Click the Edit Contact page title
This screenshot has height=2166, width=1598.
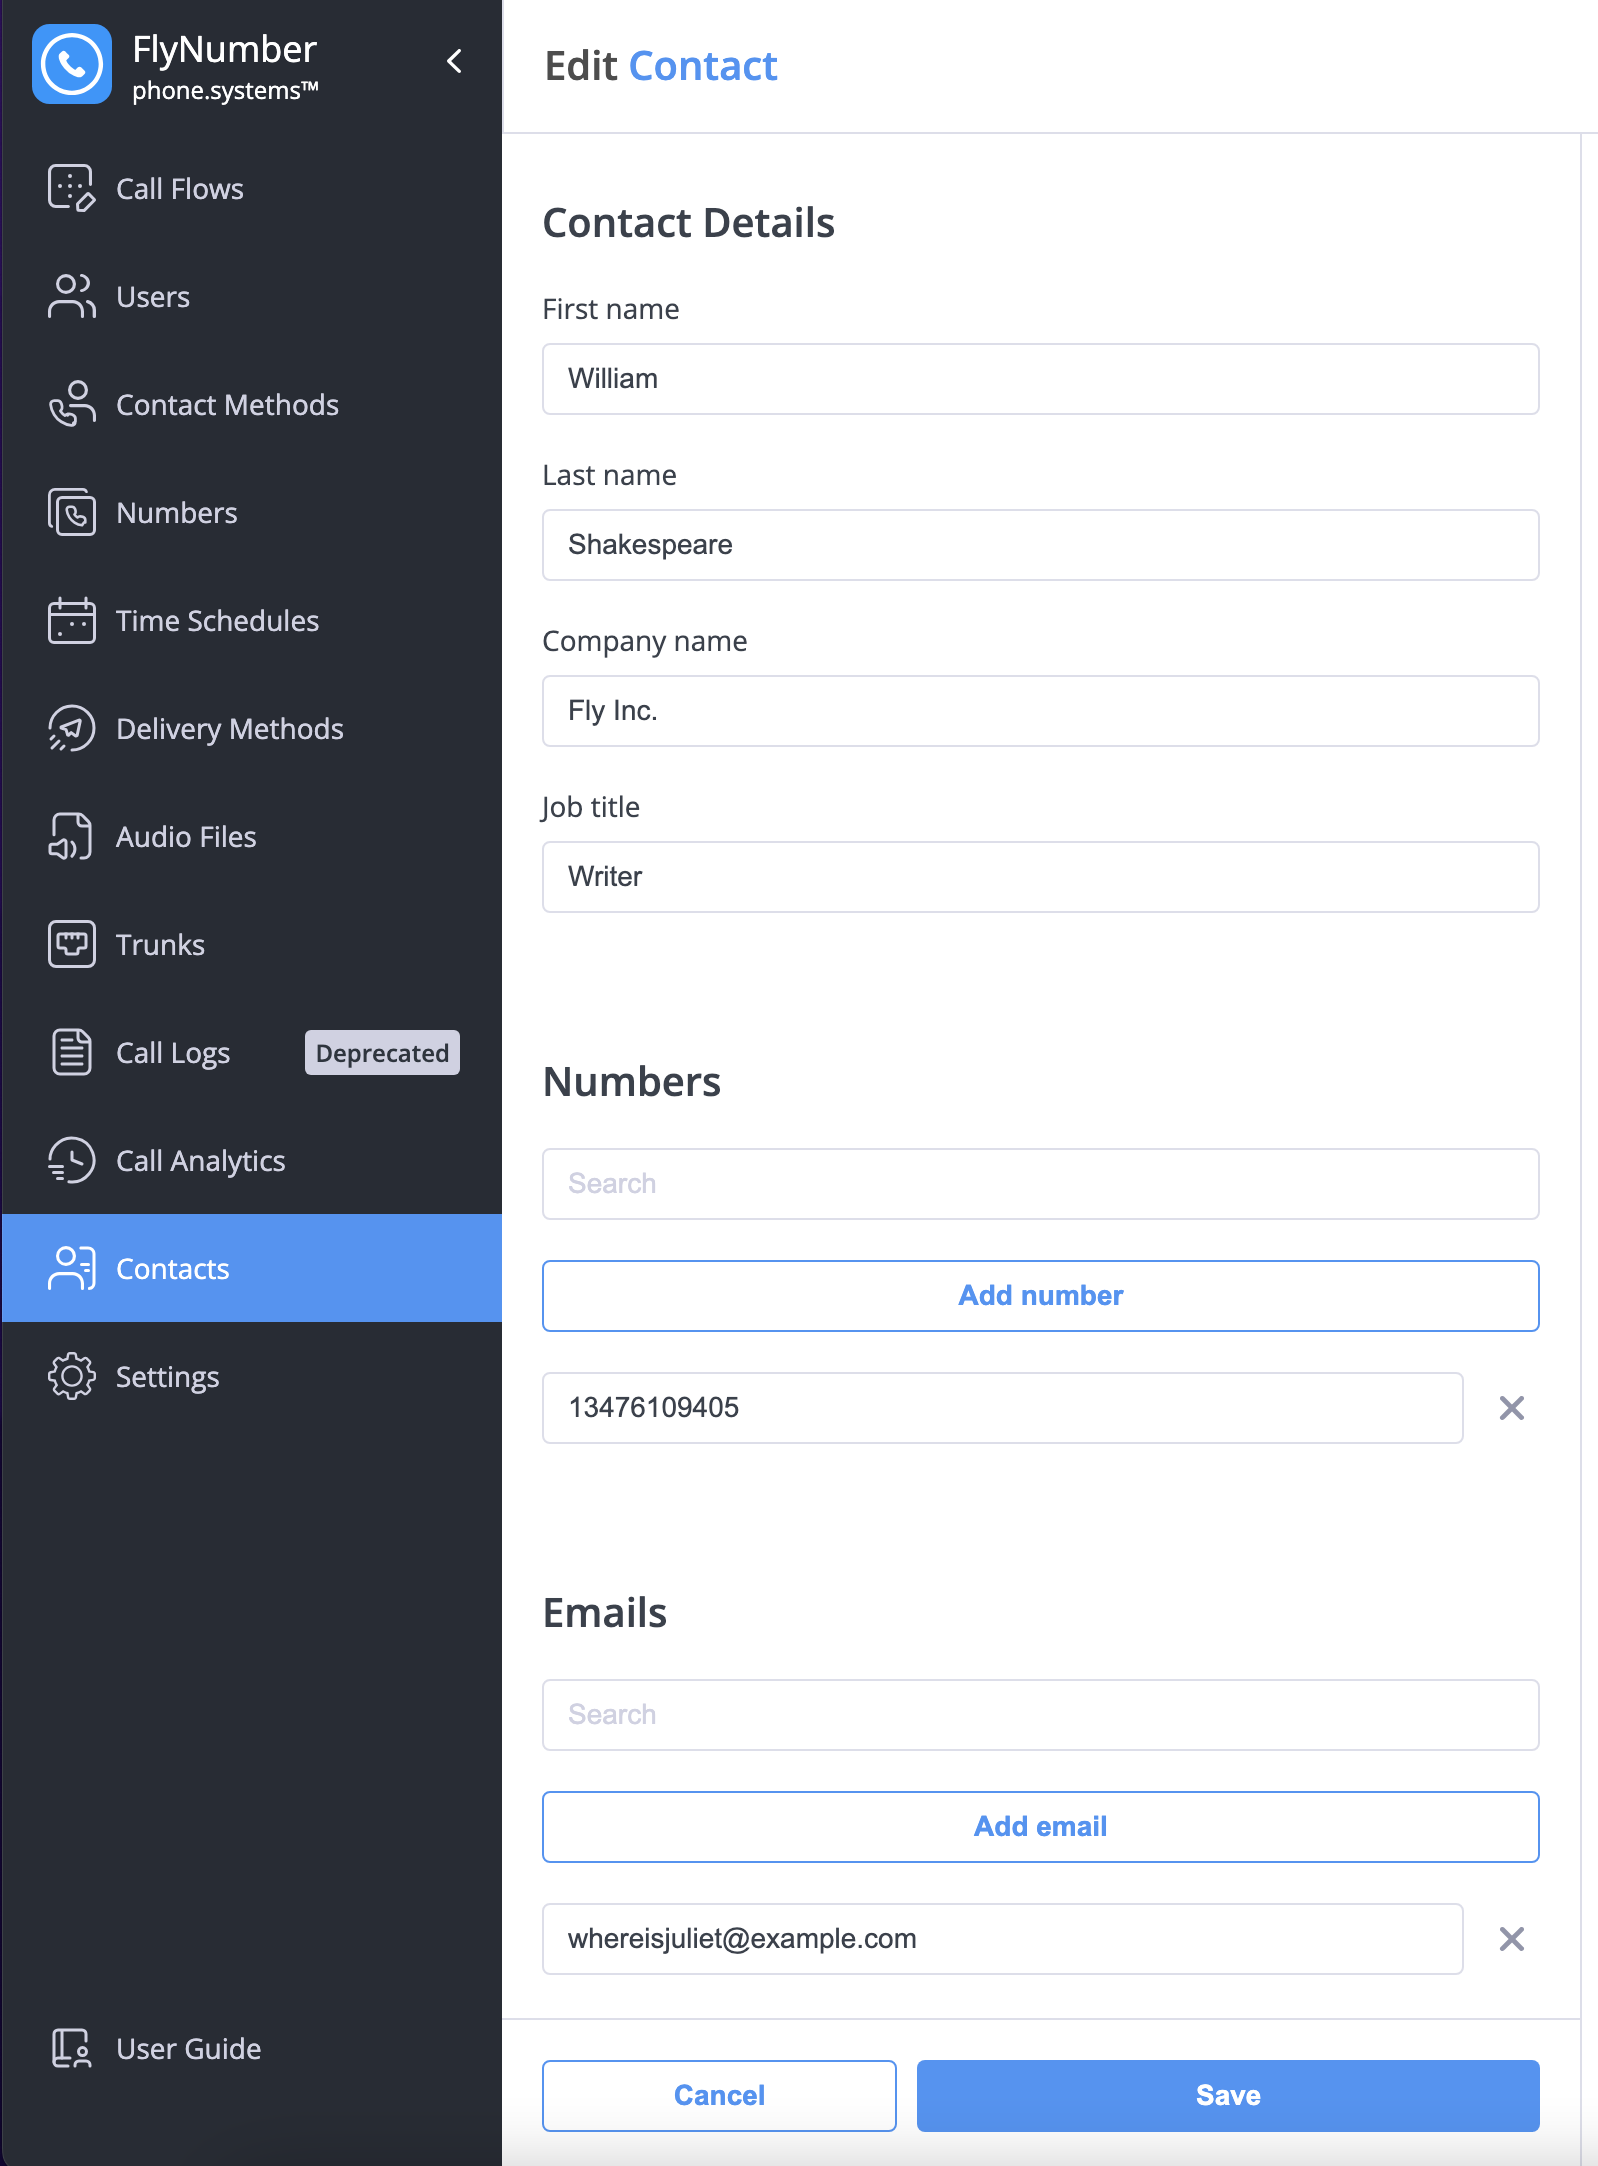[x=661, y=66]
